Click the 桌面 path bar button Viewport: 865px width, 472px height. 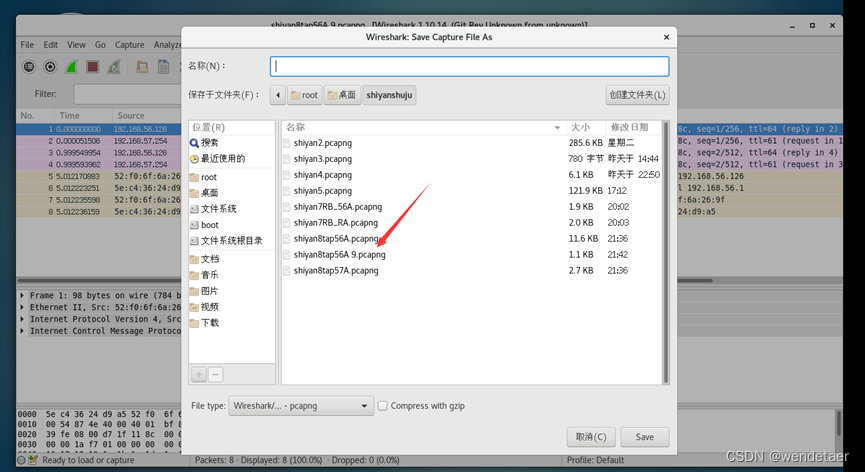click(x=342, y=95)
